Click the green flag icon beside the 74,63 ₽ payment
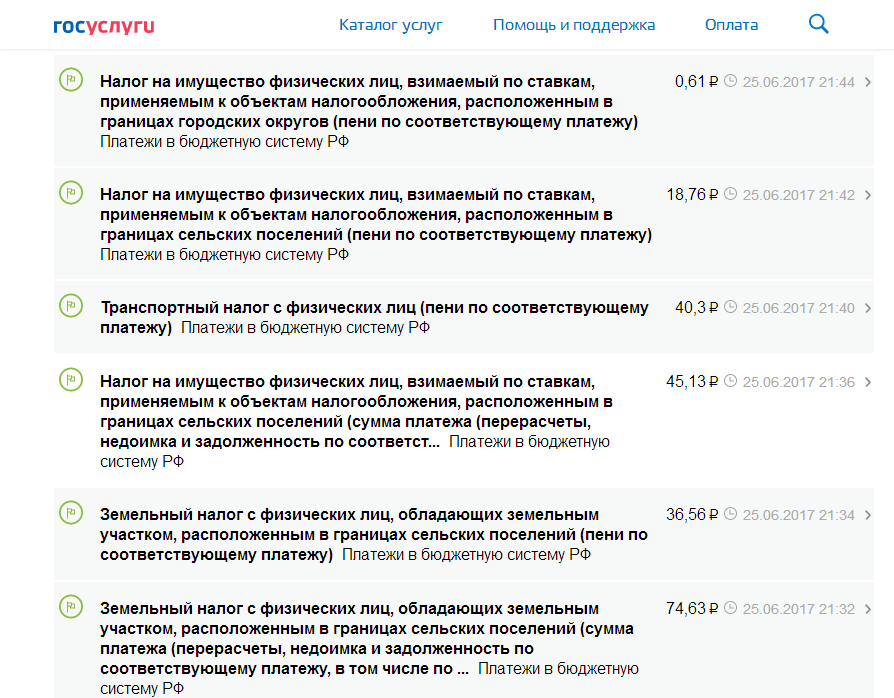894x698 pixels. click(71, 607)
